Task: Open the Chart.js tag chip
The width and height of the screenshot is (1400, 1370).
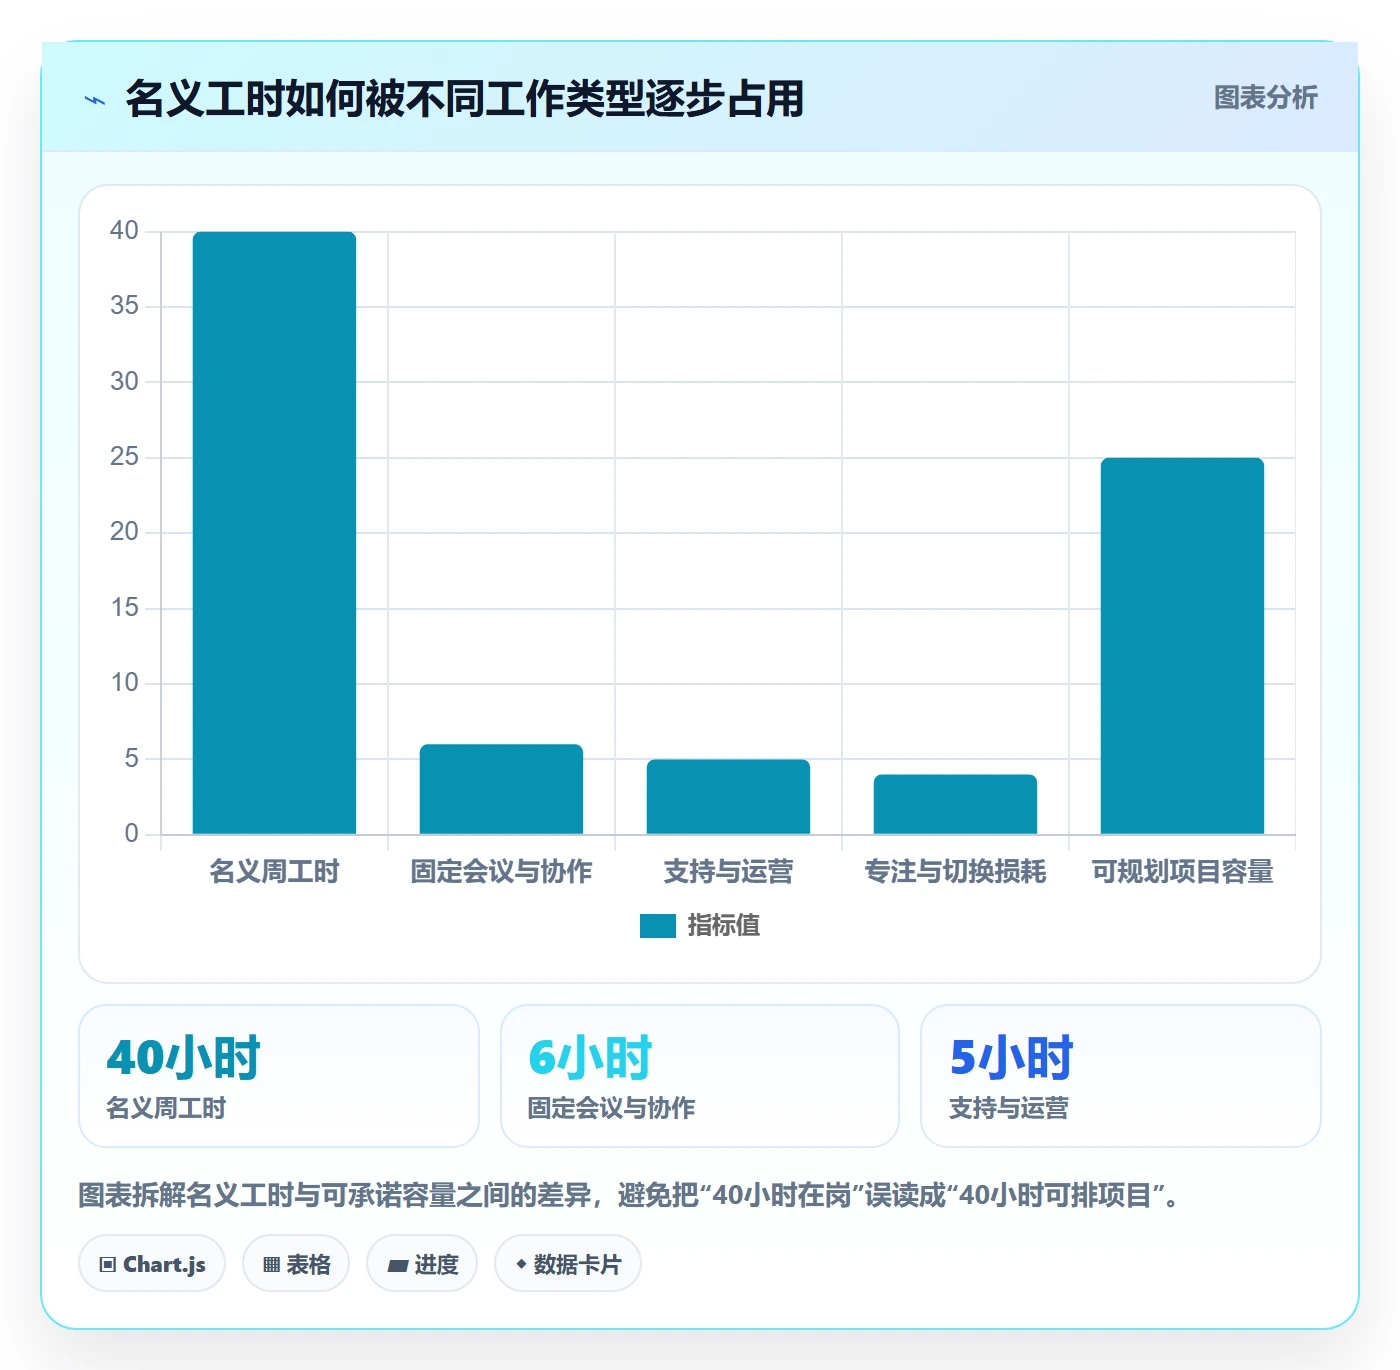Action: point(152,1264)
